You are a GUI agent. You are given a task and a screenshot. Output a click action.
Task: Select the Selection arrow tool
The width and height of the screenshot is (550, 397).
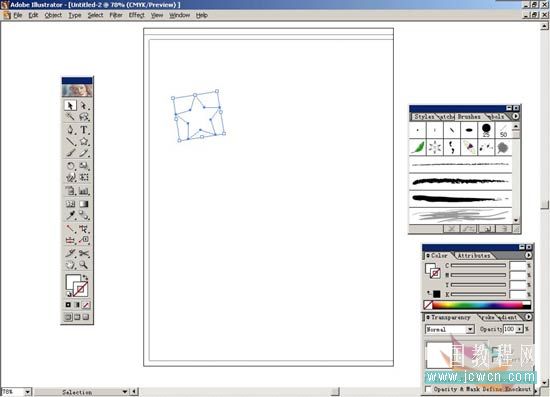coord(70,105)
